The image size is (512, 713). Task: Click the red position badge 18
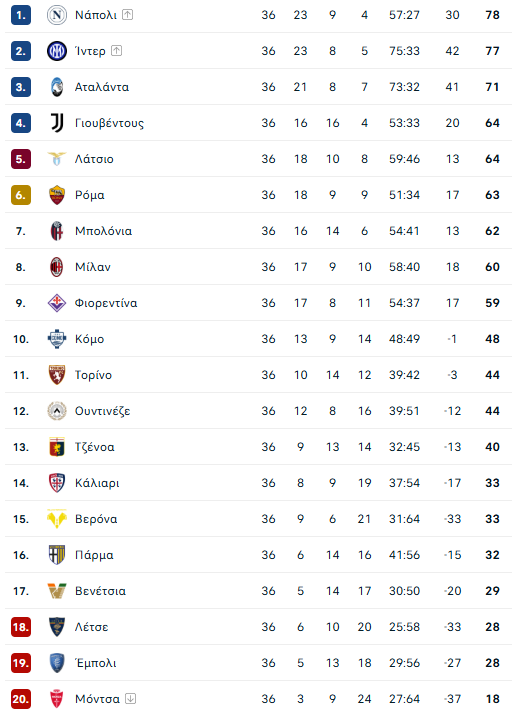click(x=21, y=627)
